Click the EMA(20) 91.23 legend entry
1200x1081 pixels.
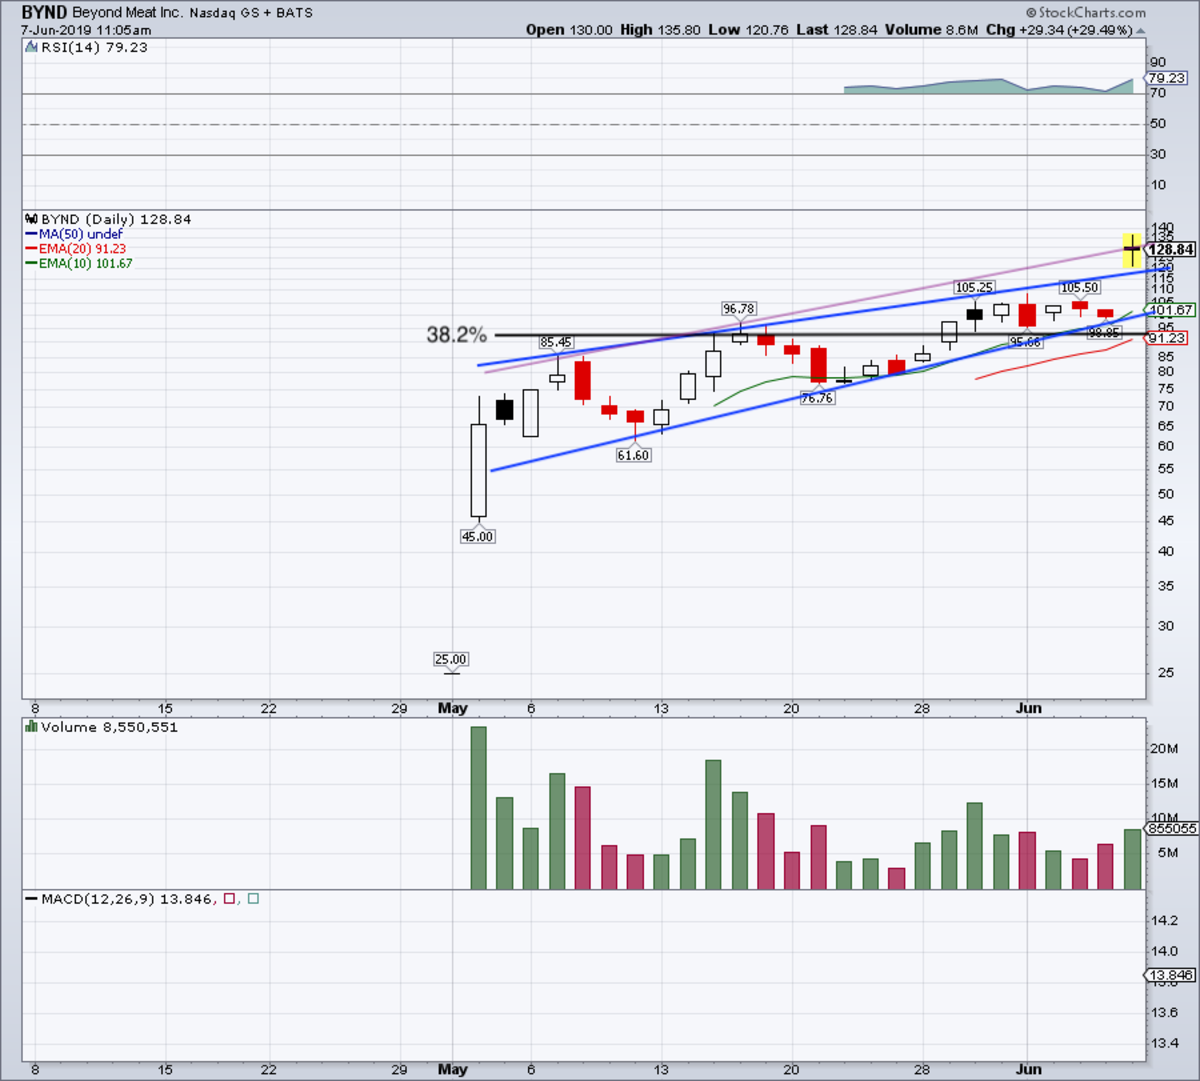point(75,249)
